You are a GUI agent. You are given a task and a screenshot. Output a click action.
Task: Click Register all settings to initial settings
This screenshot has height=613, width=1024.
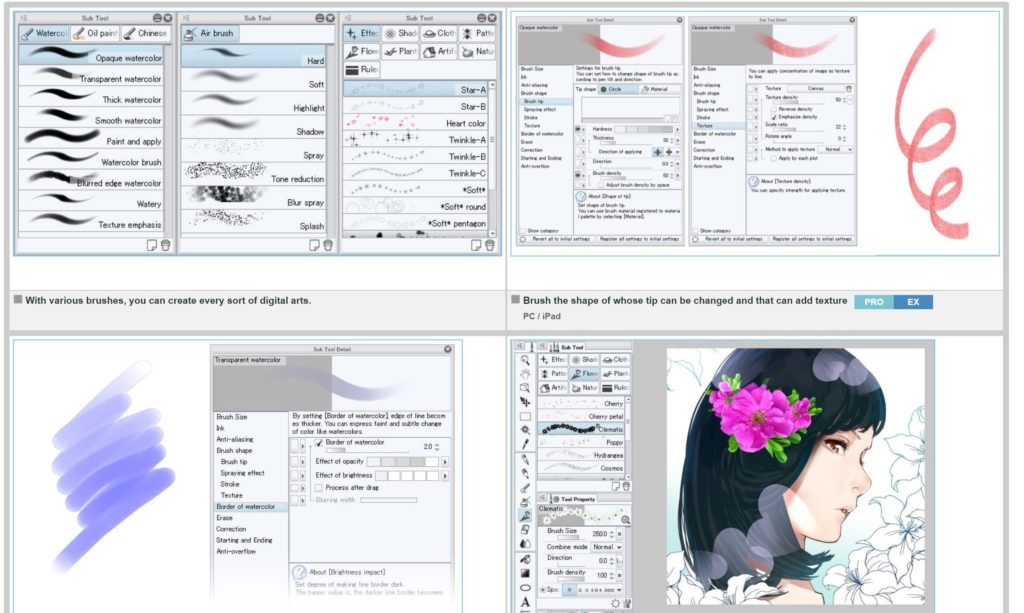click(x=811, y=238)
